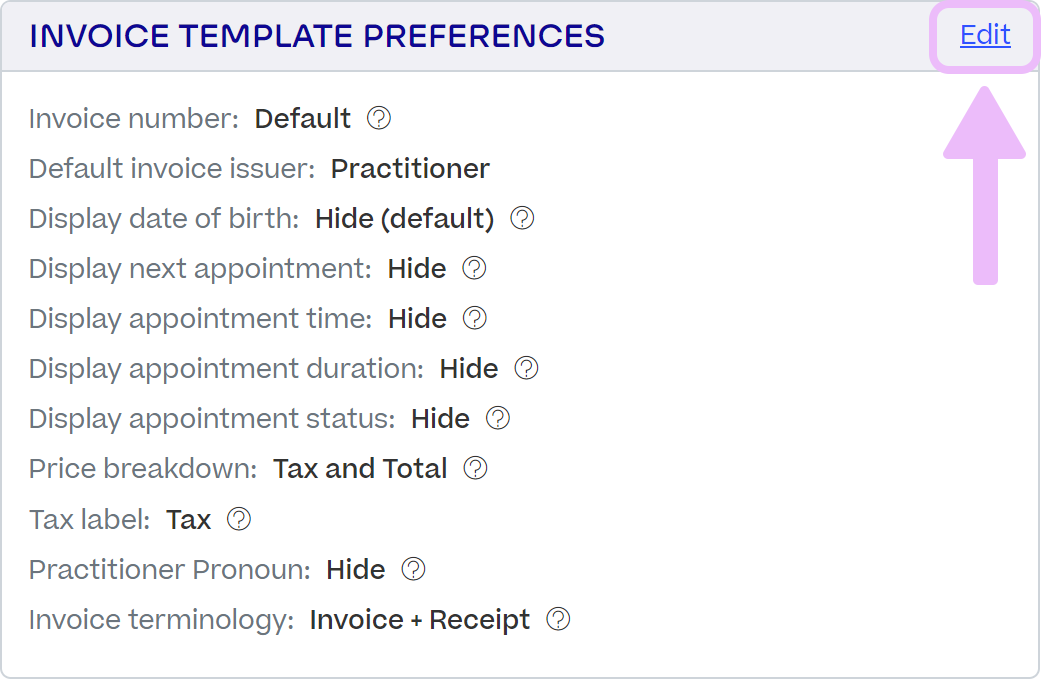This screenshot has width=1041, height=679.
Task: Select the Tax label value text
Action: (x=189, y=519)
